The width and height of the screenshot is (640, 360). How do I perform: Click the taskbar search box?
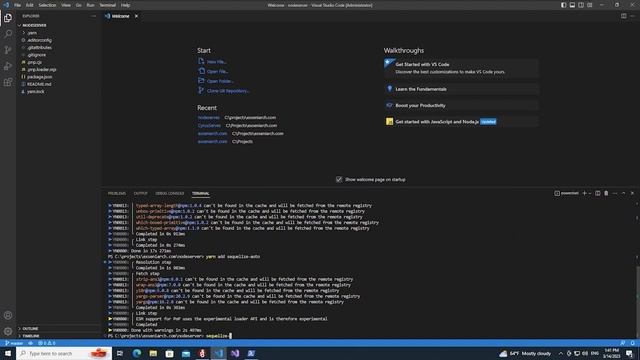pos(64,353)
